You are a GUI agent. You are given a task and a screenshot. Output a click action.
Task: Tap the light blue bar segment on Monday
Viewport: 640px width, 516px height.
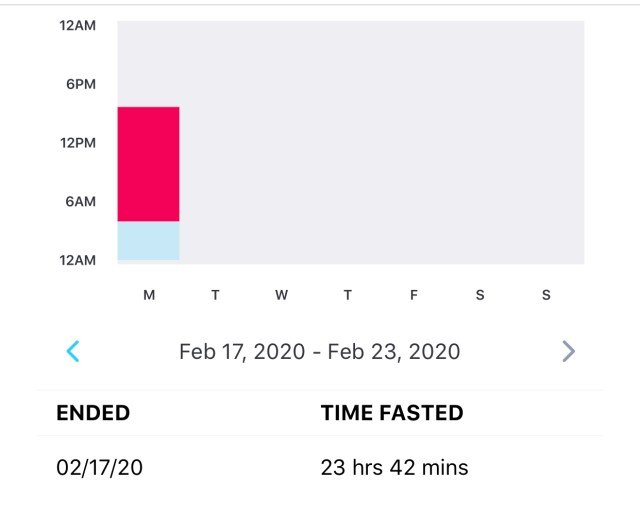(149, 240)
